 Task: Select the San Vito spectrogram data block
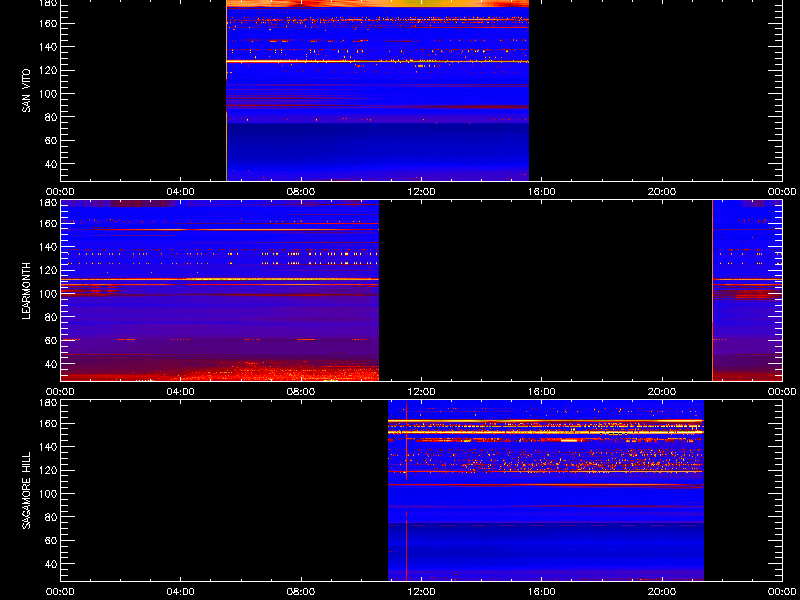378,90
